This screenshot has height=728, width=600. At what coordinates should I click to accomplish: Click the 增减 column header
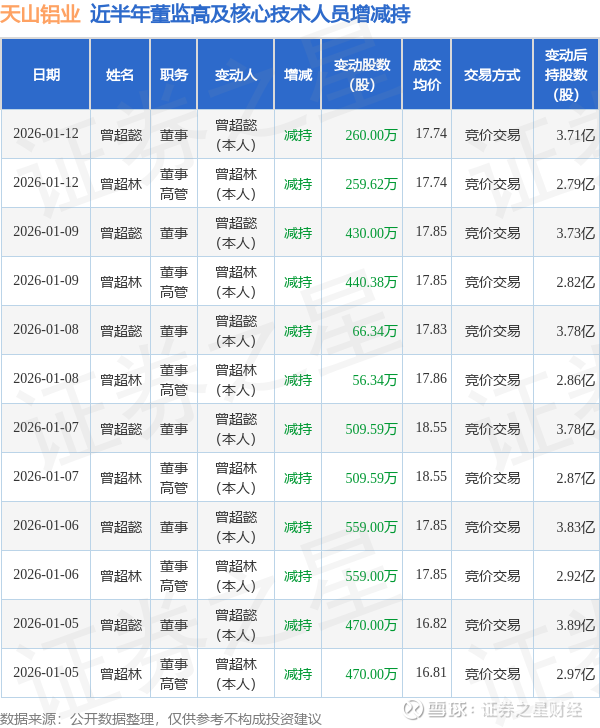[x=298, y=74]
